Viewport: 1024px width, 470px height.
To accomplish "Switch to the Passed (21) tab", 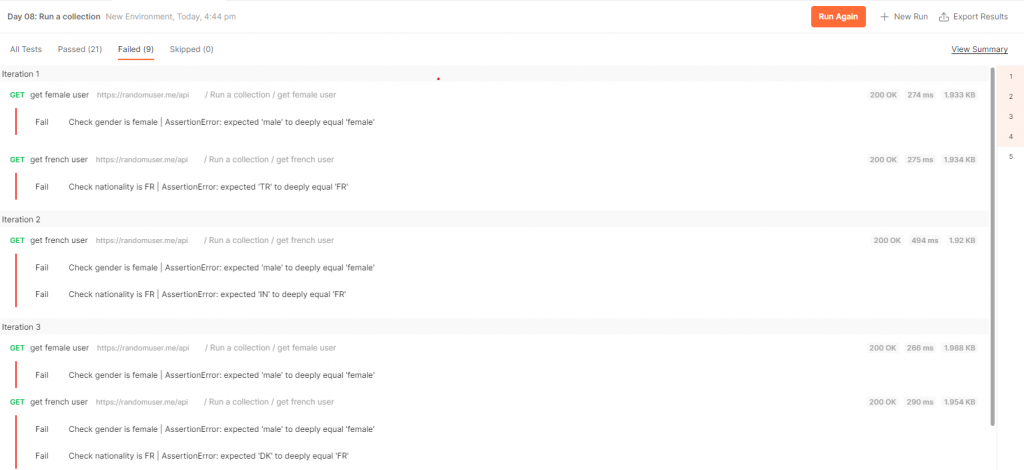I will click(x=80, y=49).
